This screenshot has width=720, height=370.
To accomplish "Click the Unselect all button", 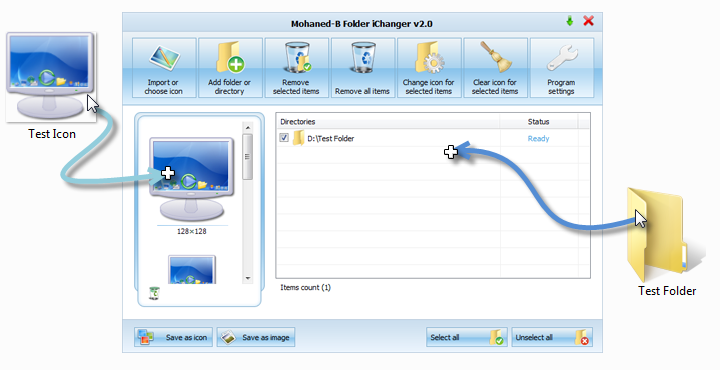I will pyautogui.click(x=552, y=337).
